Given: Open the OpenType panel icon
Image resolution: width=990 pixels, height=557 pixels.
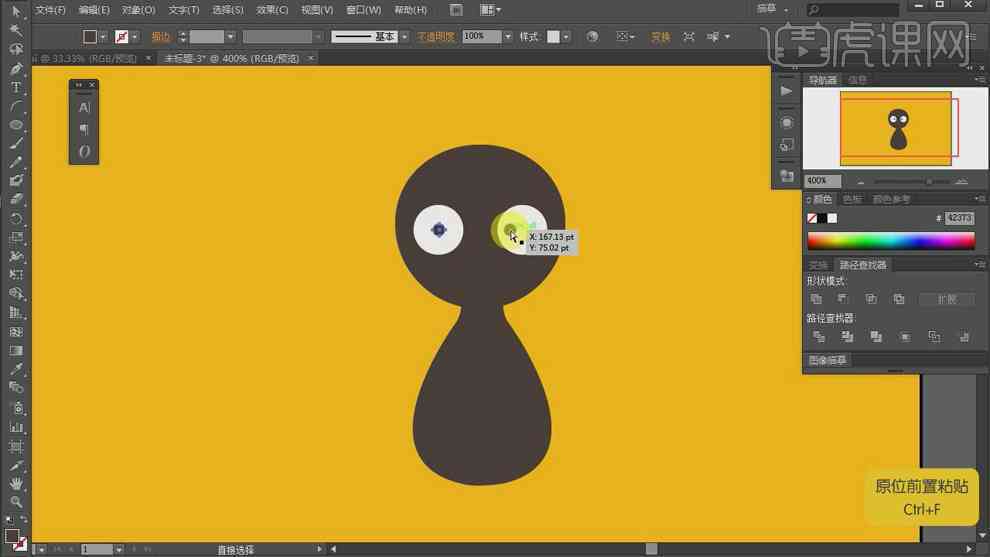Looking at the screenshot, I should pyautogui.click(x=84, y=152).
